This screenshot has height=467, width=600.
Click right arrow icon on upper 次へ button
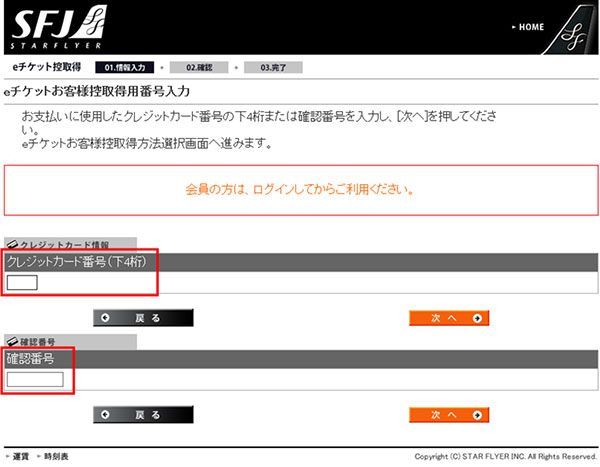click(x=477, y=318)
